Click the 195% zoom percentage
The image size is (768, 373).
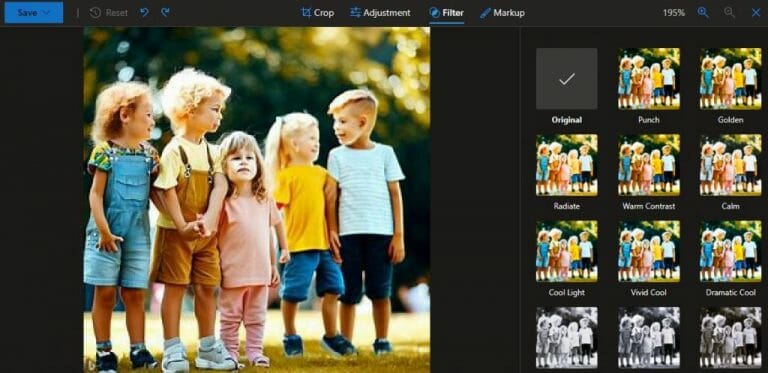673,13
